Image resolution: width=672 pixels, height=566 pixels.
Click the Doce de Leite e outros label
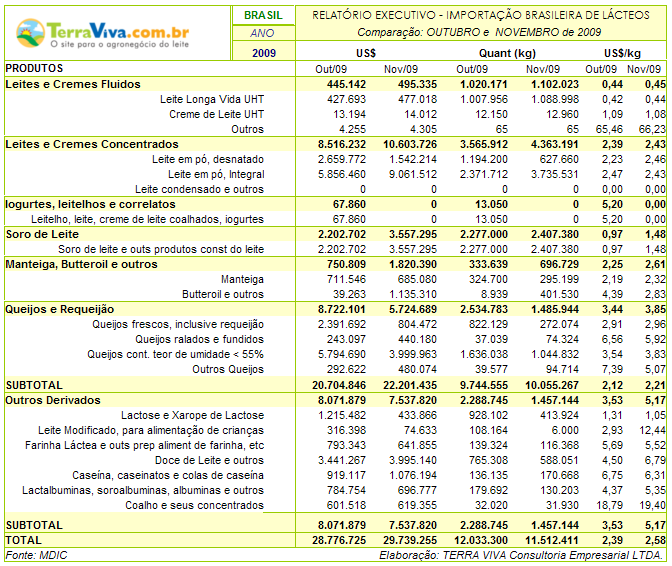tap(210, 460)
